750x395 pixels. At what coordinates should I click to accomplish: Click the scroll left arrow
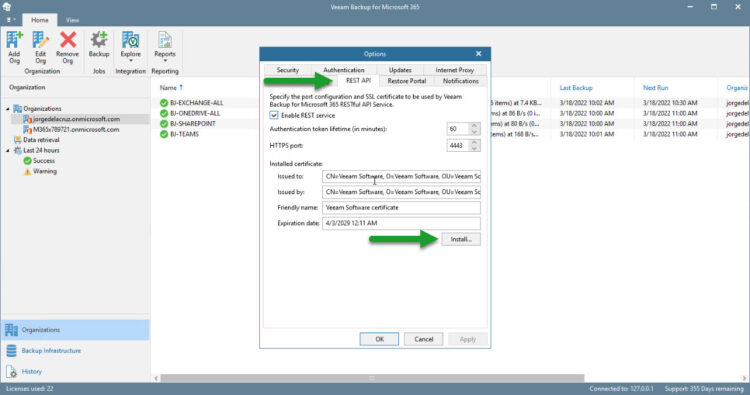pos(156,378)
